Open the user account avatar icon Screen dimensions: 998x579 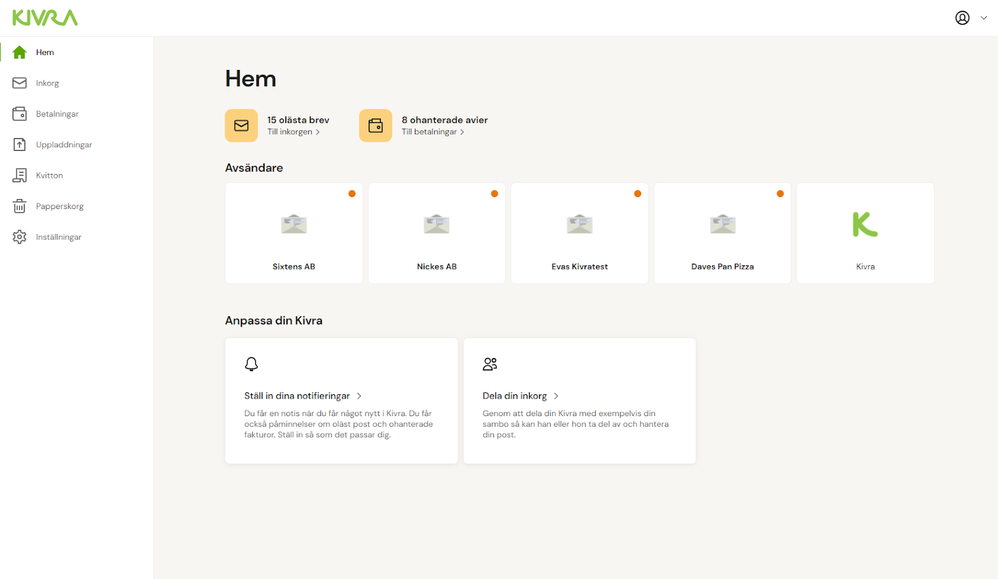(x=962, y=18)
